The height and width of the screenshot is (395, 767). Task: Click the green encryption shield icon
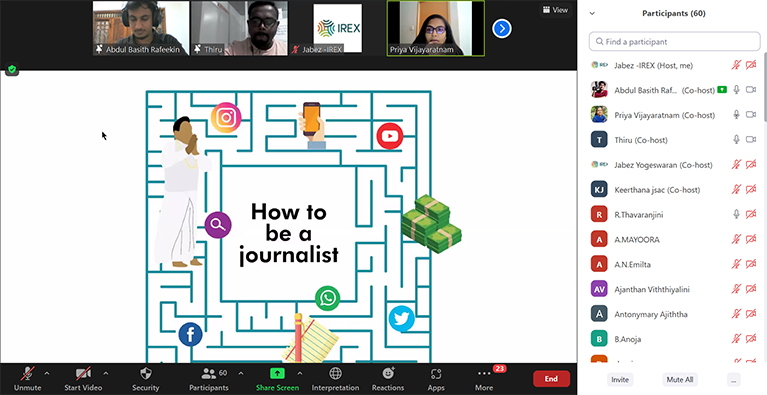pyautogui.click(x=12, y=70)
